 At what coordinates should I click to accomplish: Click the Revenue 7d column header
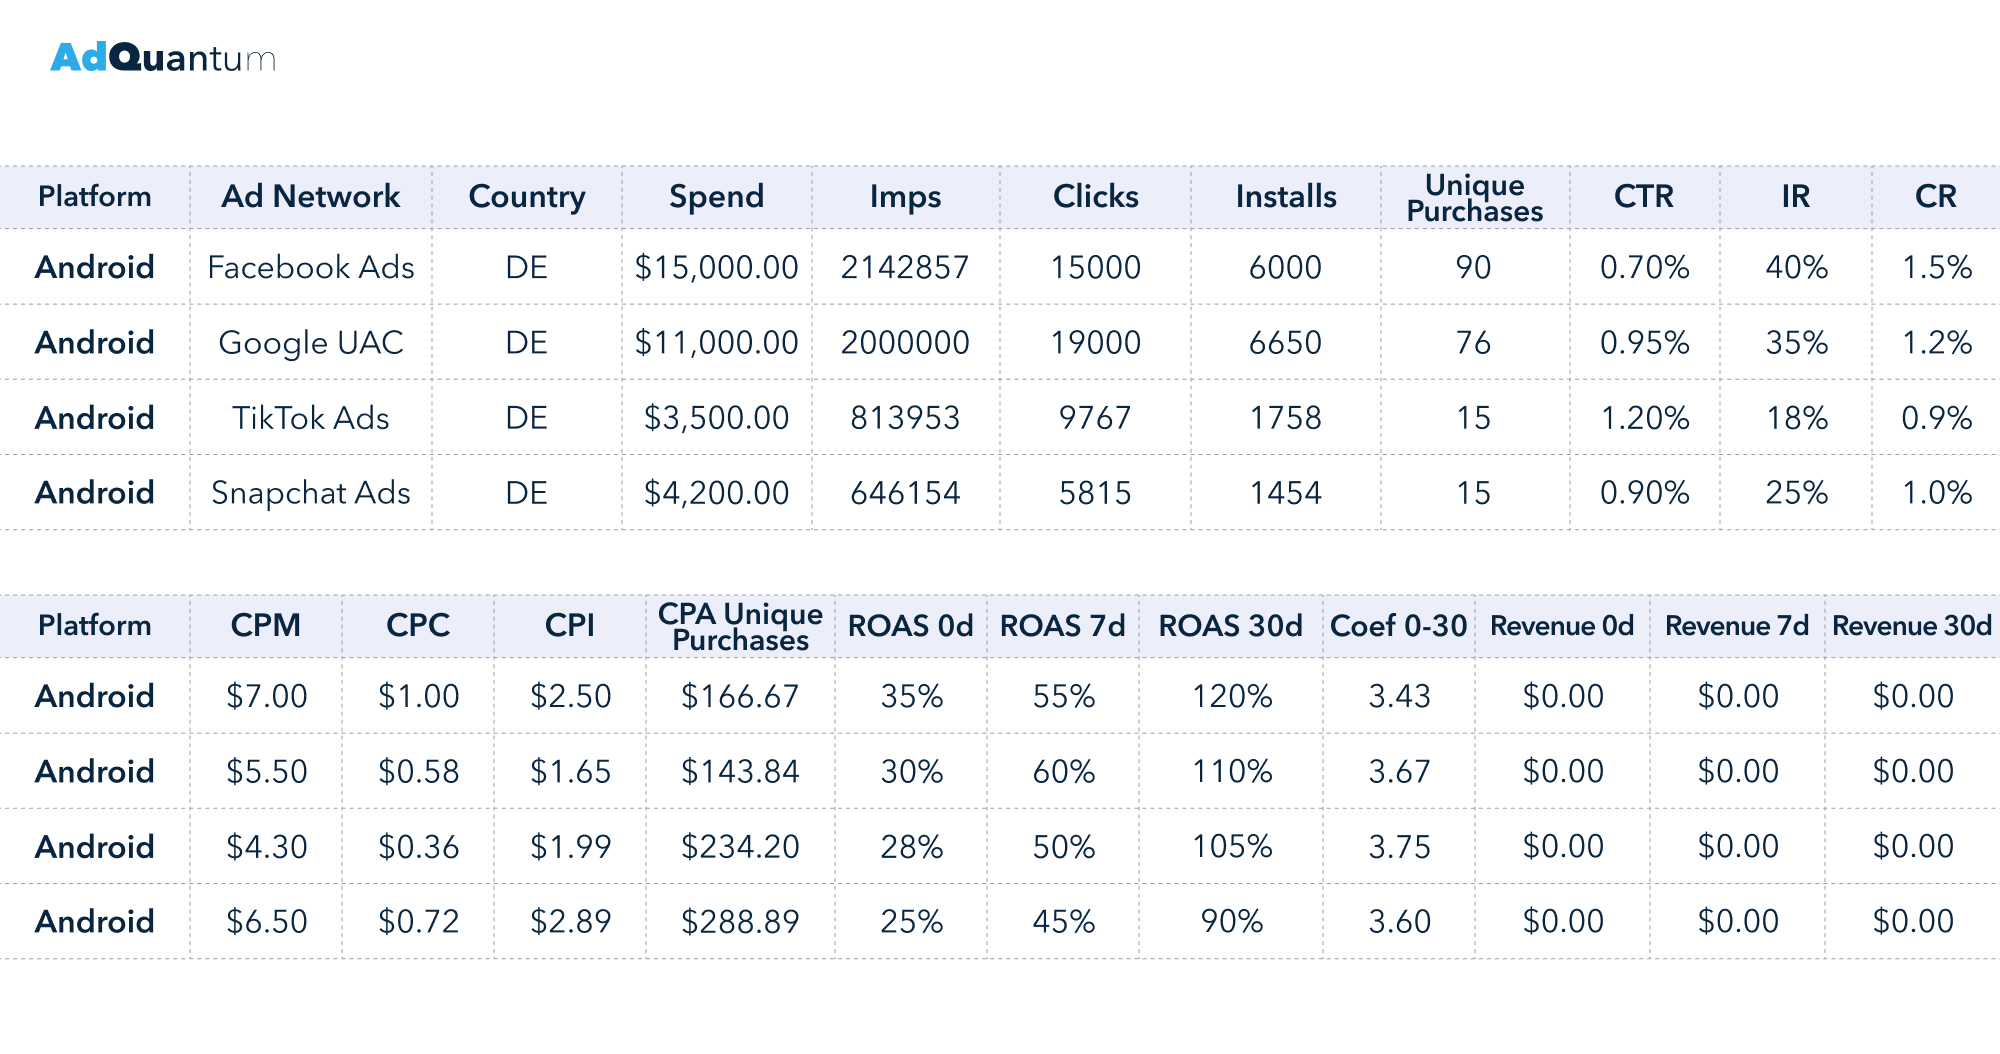(1737, 626)
